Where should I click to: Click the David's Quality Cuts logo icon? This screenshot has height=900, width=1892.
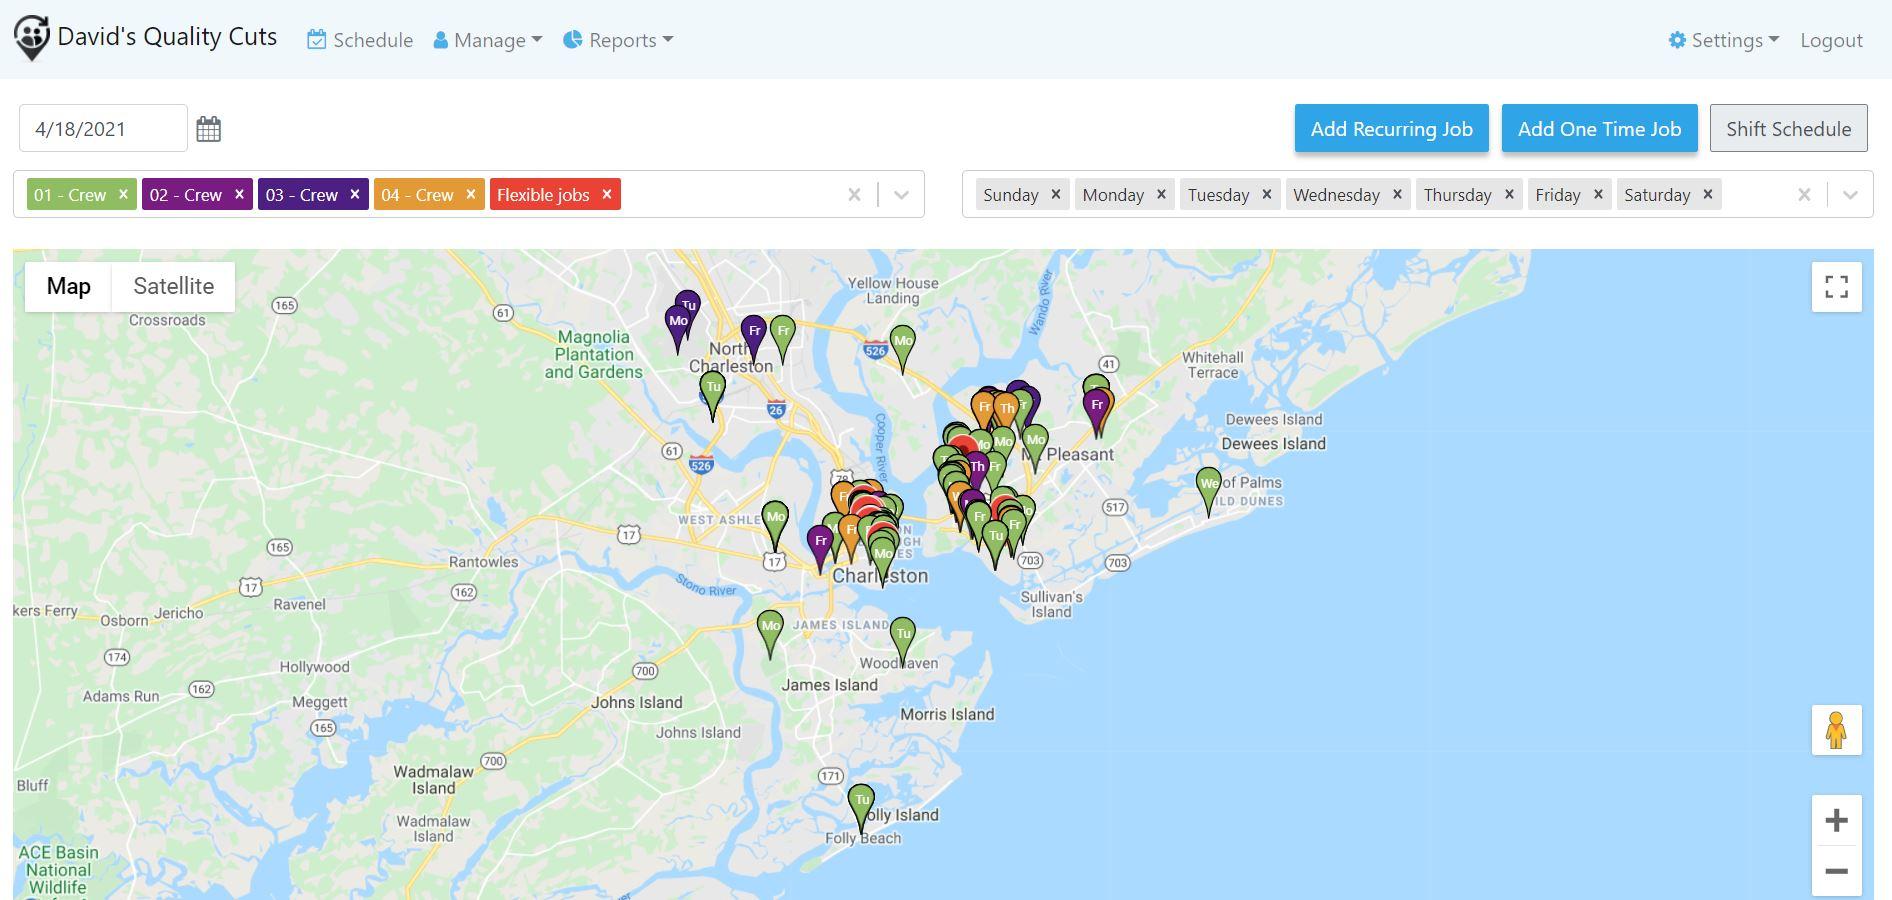pyautogui.click(x=31, y=37)
